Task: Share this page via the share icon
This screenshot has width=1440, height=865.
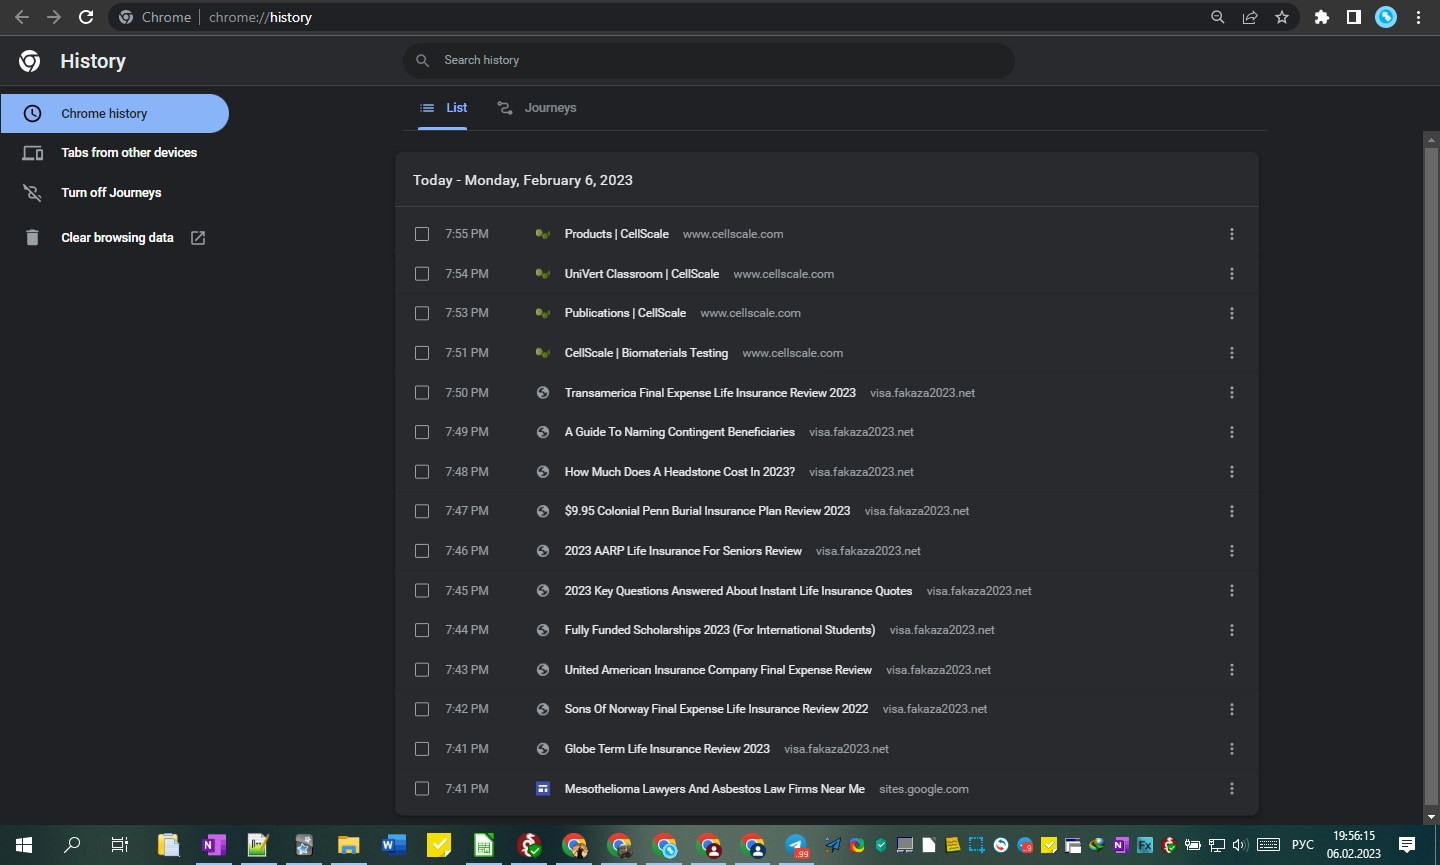Action: click(1250, 17)
